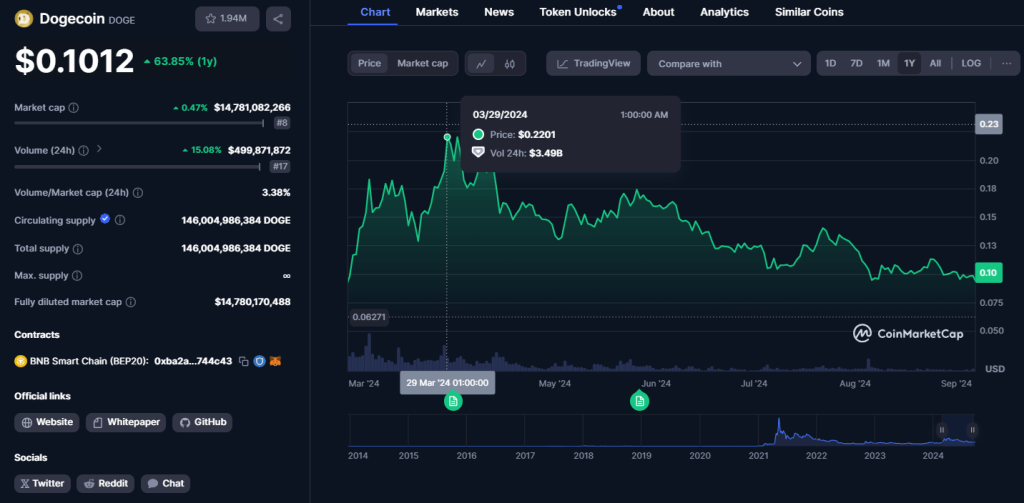
Task: Click the right handle of timeline range slider
Action: [x=970, y=430]
